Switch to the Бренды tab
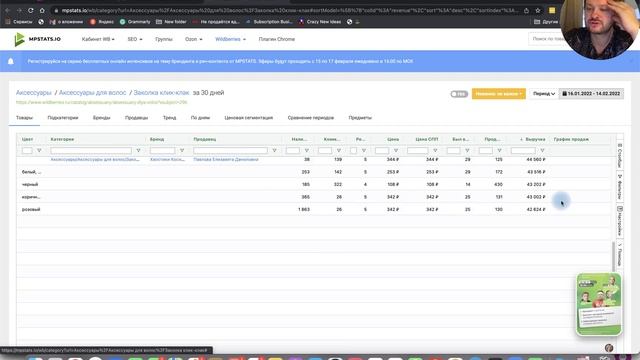The height and width of the screenshot is (360, 640). pos(101,118)
